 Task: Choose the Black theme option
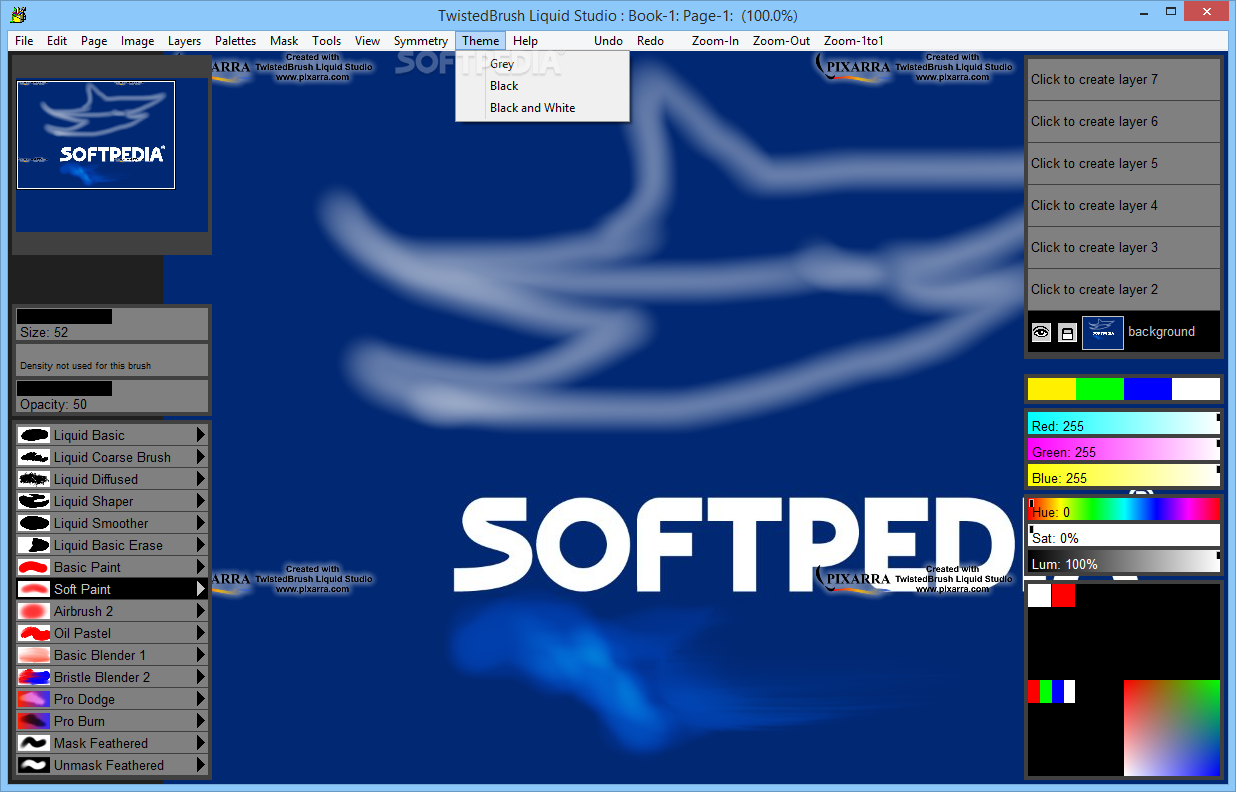pos(542,86)
